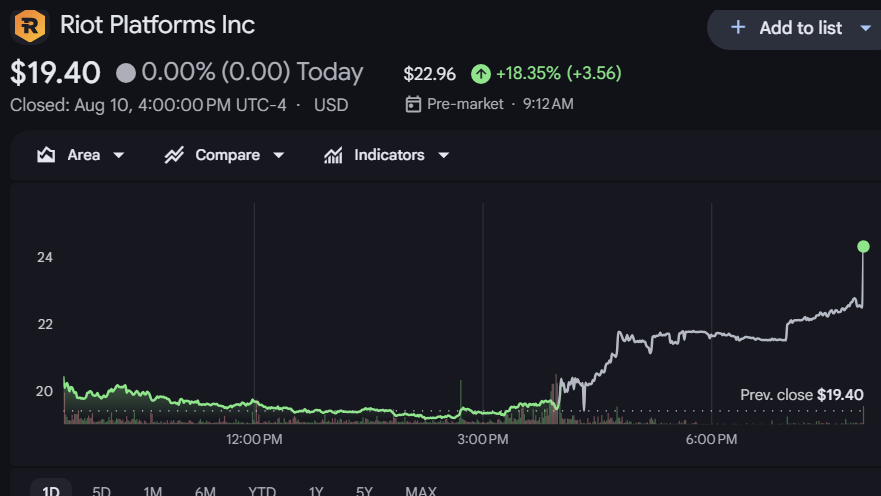Screen dimensions: 881x496
Task: Select the 1Y time range tab
Action: click(x=316, y=490)
